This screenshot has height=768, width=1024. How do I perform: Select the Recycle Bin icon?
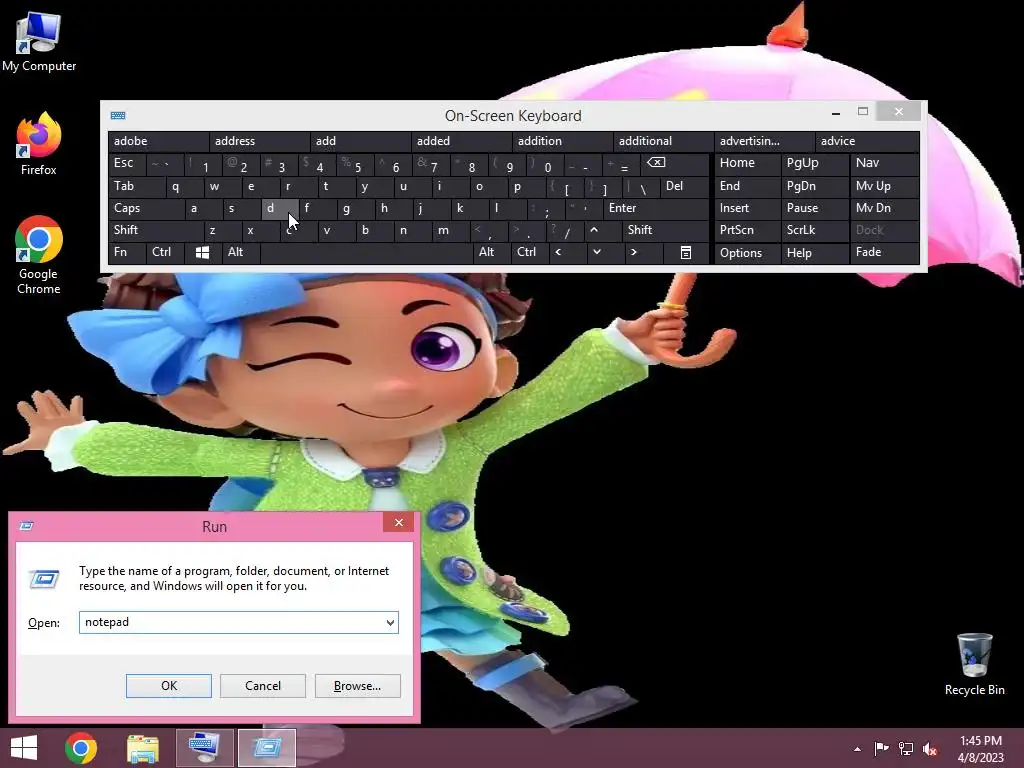[974, 664]
